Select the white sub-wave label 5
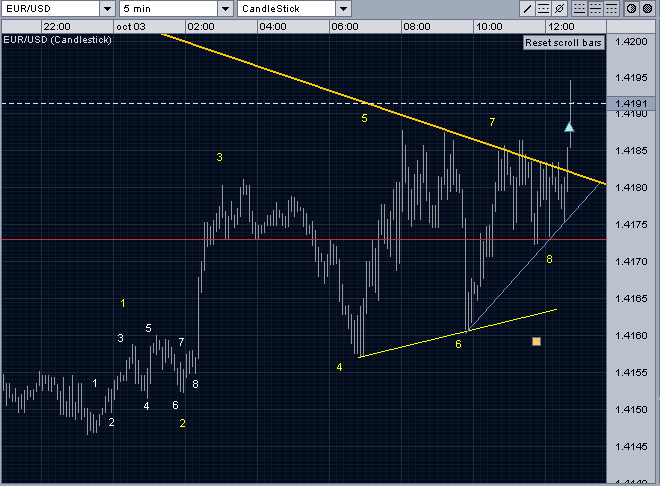 tap(148, 328)
